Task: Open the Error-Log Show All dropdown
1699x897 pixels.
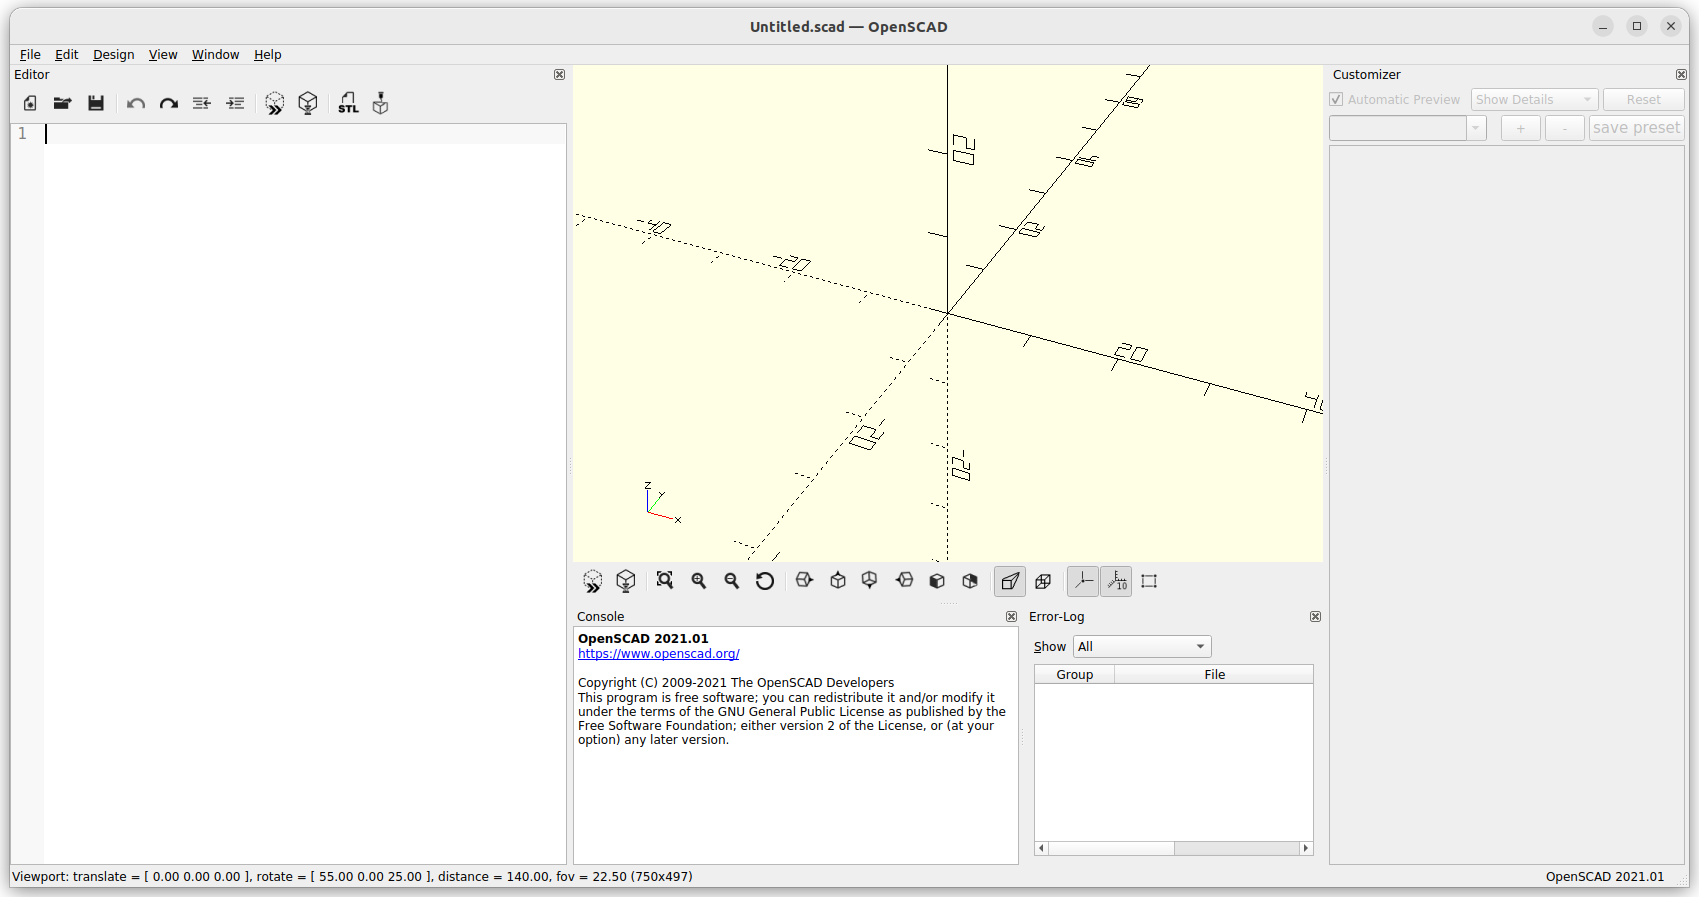Action: tap(1142, 647)
